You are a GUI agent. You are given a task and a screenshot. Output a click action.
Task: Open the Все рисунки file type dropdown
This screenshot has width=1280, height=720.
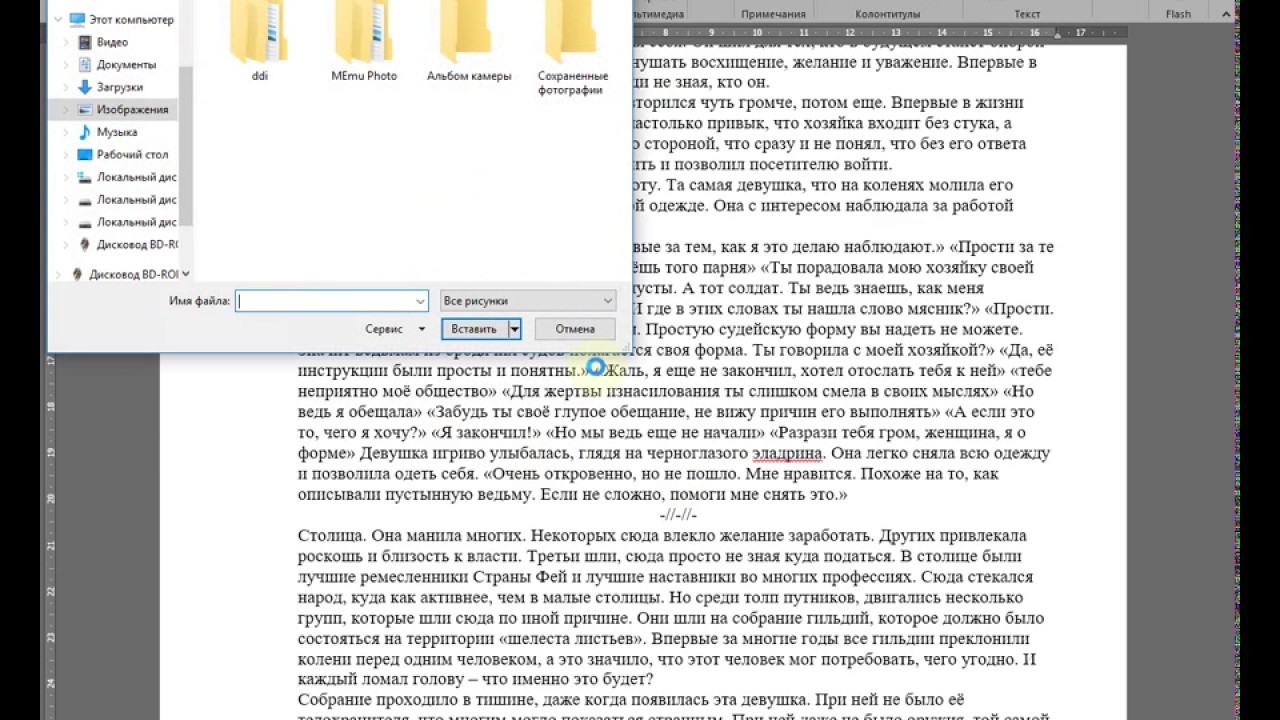tap(528, 301)
